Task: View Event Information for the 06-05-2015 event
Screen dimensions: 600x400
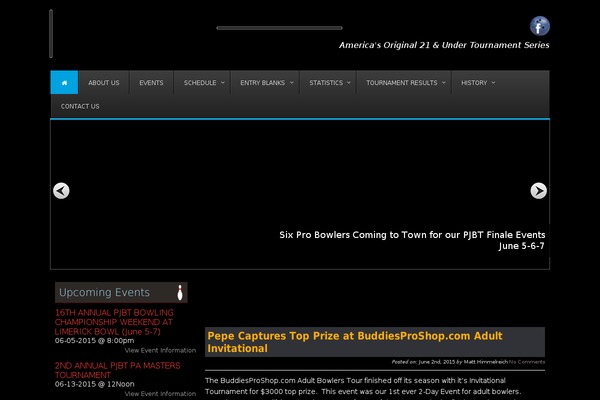Action: pos(160,350)
